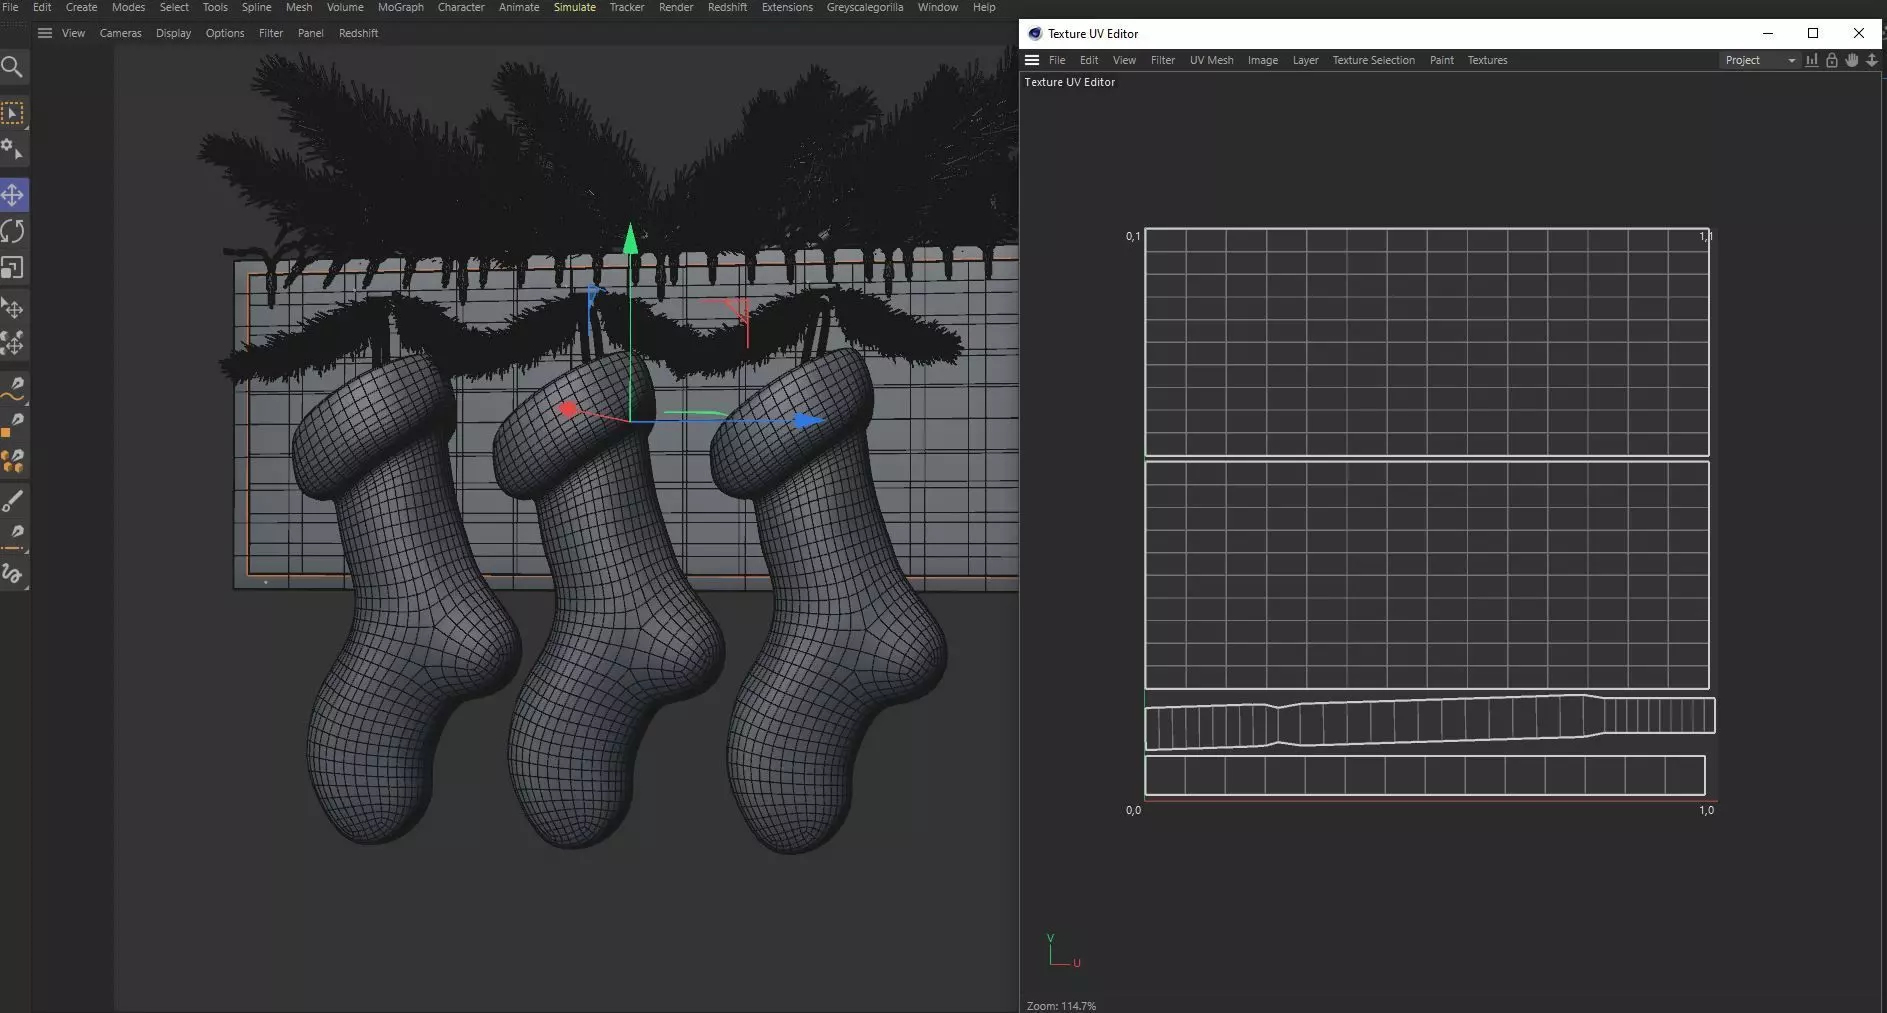Open the Paint menu in UV Editor
The image size is (1887, 1013).
[1441, 60]
